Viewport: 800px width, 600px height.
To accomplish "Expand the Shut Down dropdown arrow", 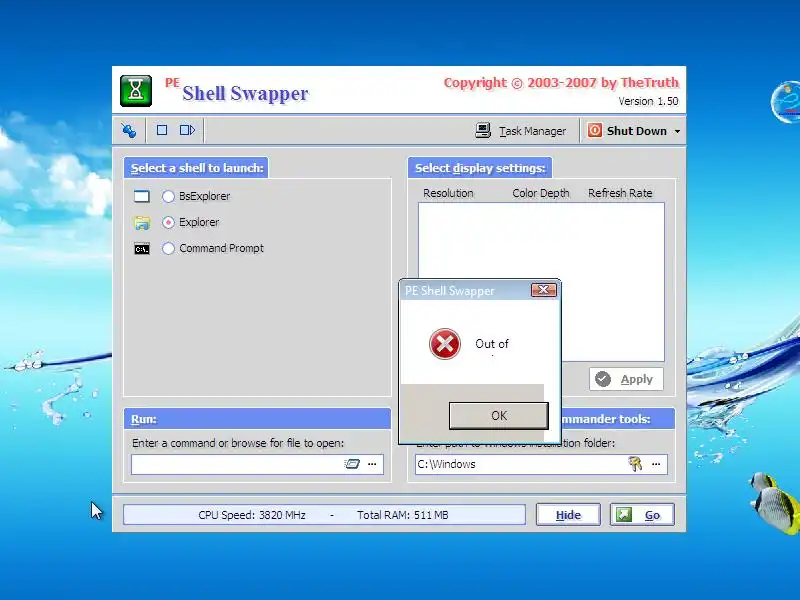I will (x=677, y=131).
